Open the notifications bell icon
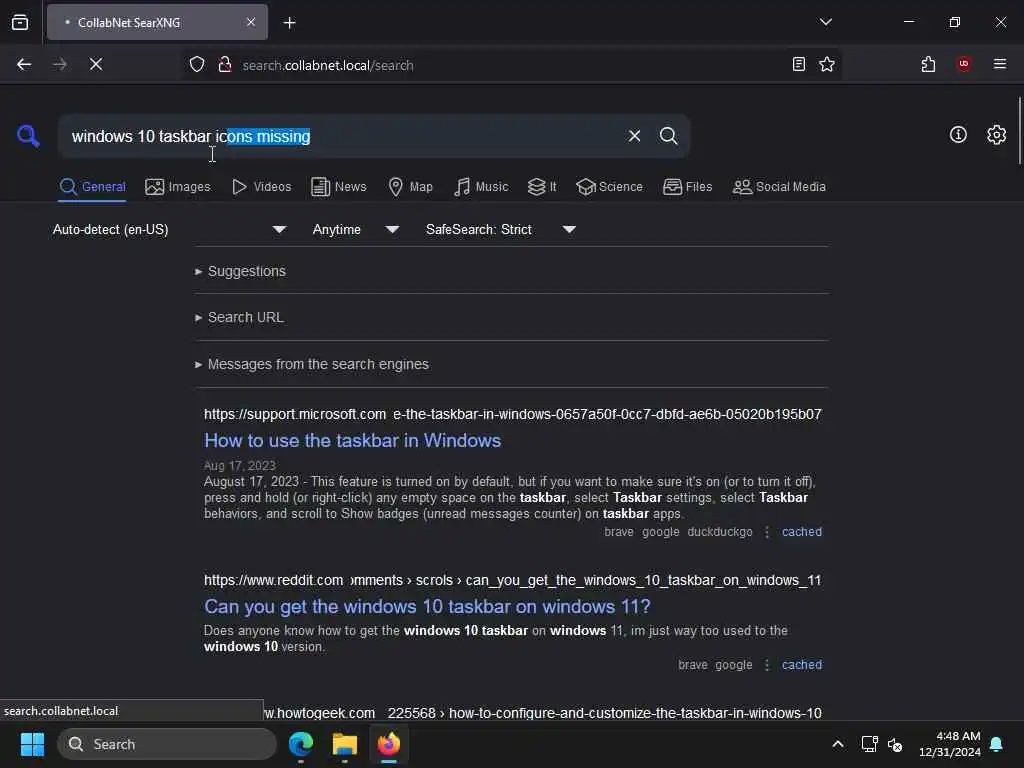Image resolution: width=1024 pixels, height=768 pixels. (997, 744)
